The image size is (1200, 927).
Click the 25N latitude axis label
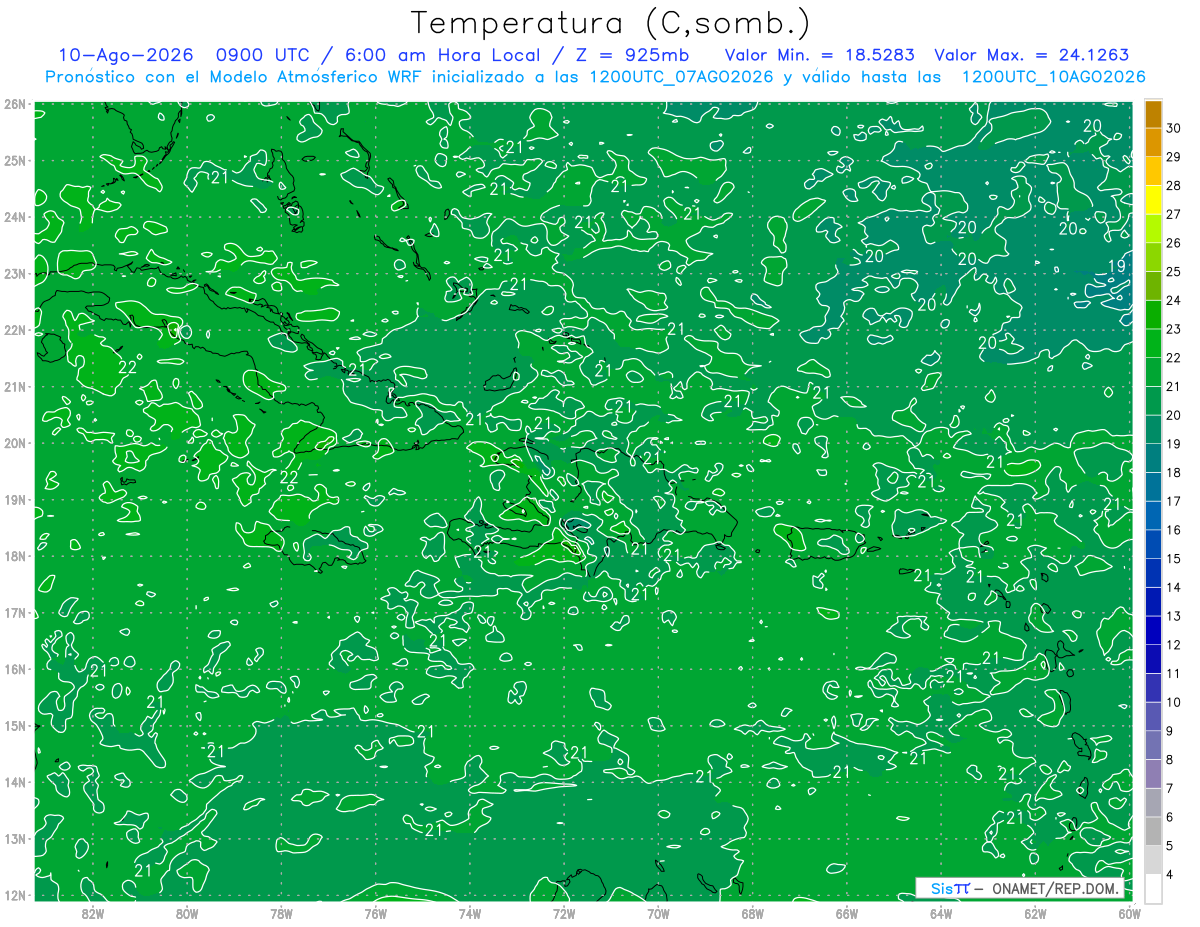pos(14,160)
